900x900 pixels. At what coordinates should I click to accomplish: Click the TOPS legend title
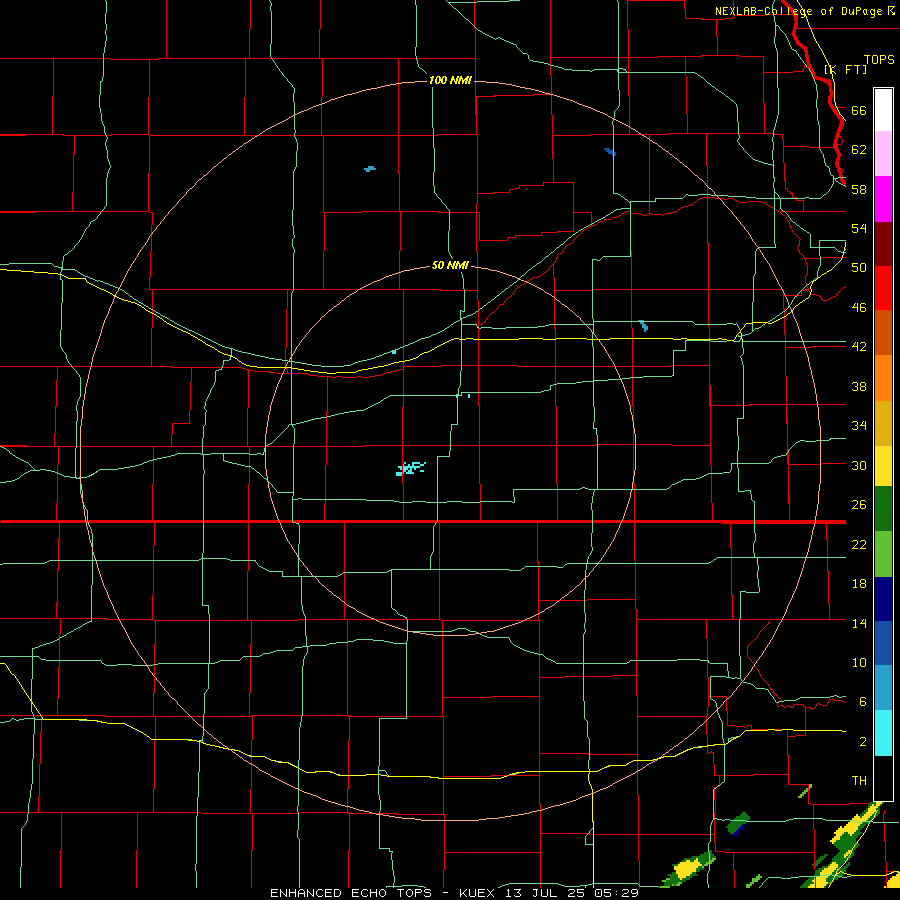[879, 60]
